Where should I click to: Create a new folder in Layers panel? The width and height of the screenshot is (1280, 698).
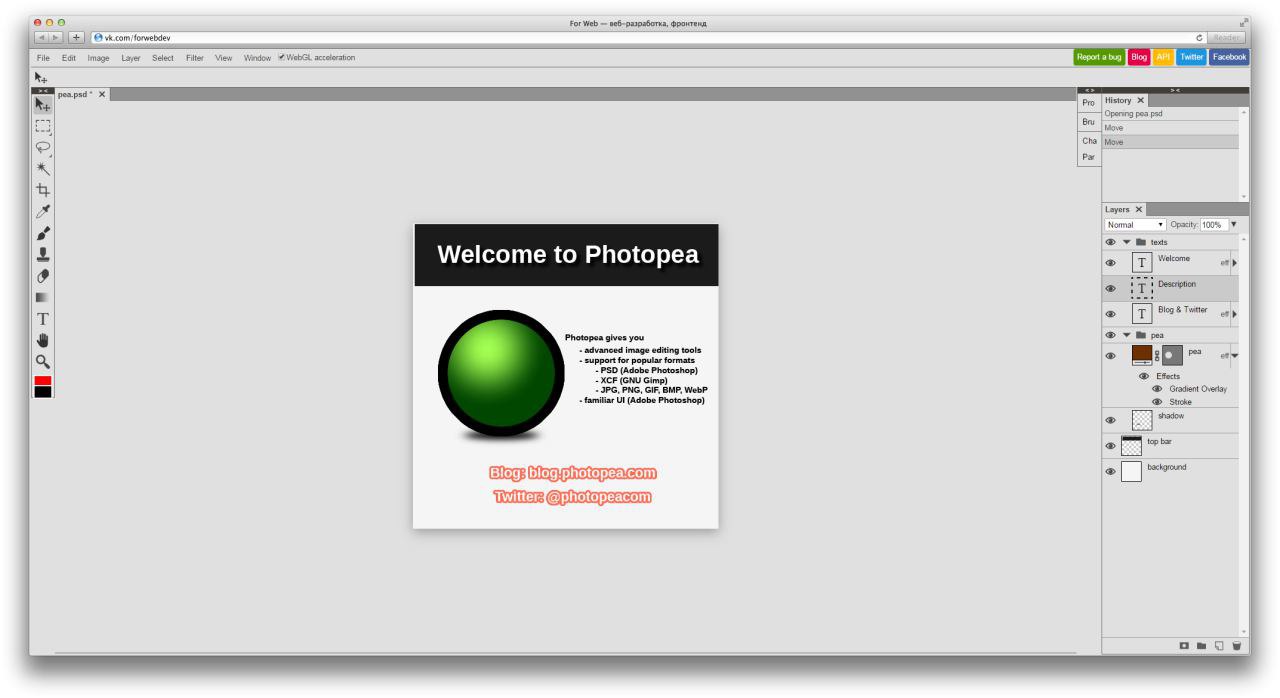click(x=1203, y=646)
